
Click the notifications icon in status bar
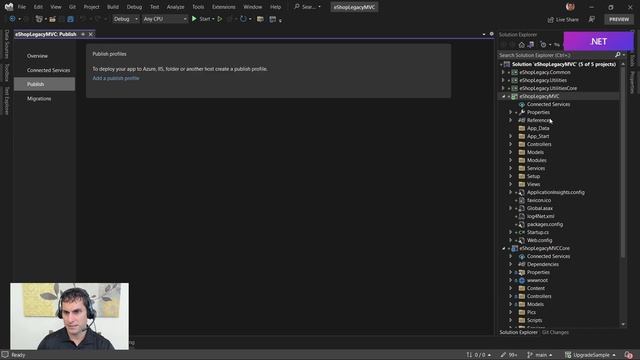629,355
